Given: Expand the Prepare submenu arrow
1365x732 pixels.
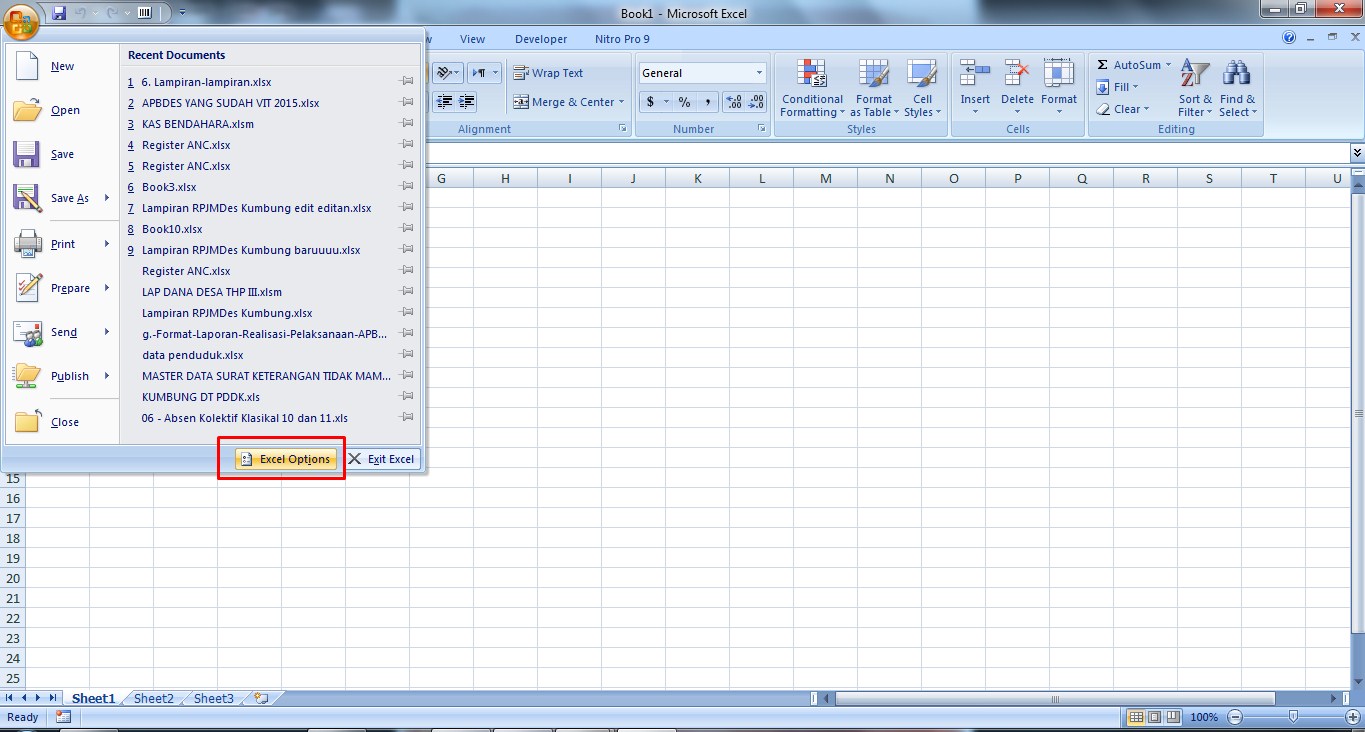Looking at the screenshot, I should tap(107, 288).
